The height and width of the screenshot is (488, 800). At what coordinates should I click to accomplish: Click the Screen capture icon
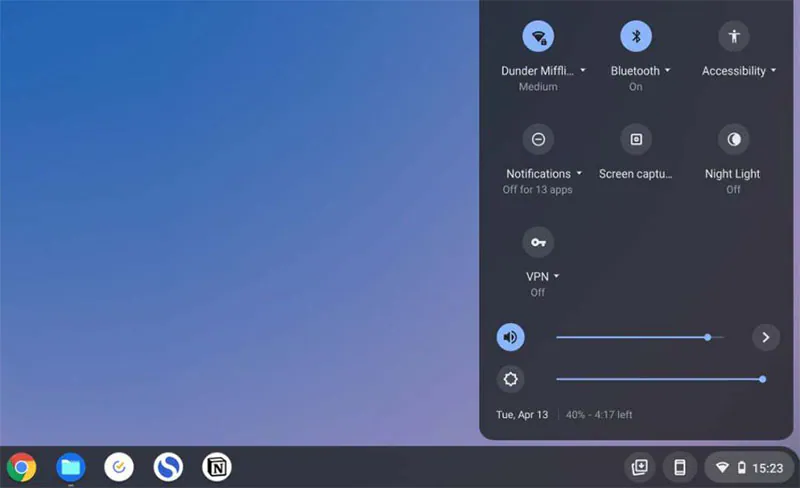pyautogui.click(x=636, y=139)
